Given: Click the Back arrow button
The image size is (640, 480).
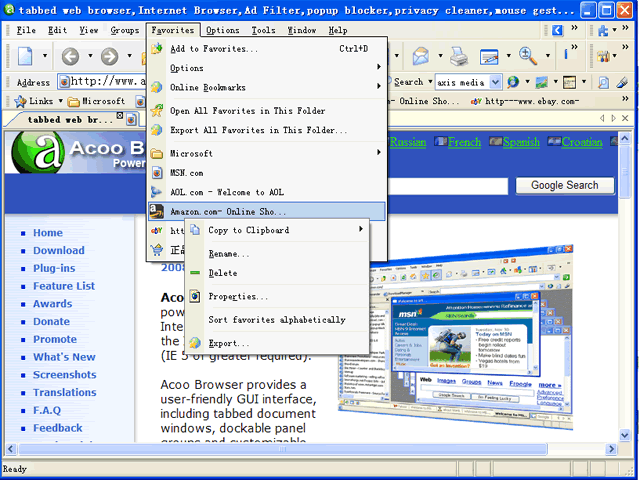Looking at the screenshot, I should tap(70, 56).
